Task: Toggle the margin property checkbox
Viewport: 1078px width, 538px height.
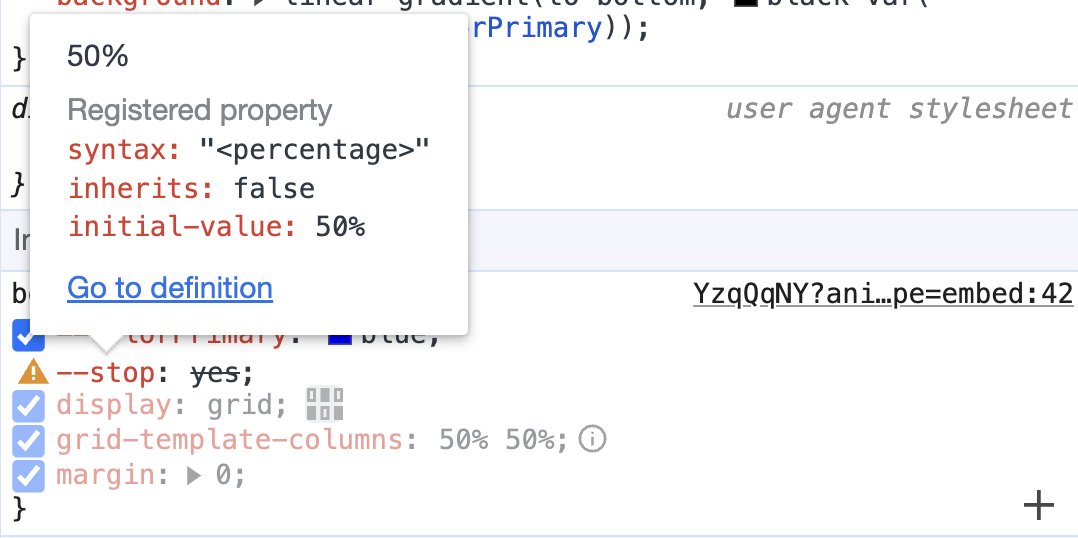Action: click(29, 474)
